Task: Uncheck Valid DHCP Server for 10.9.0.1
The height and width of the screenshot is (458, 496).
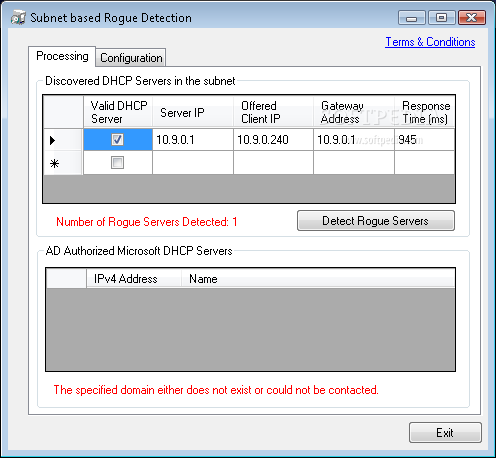Action: click(117, 139)
